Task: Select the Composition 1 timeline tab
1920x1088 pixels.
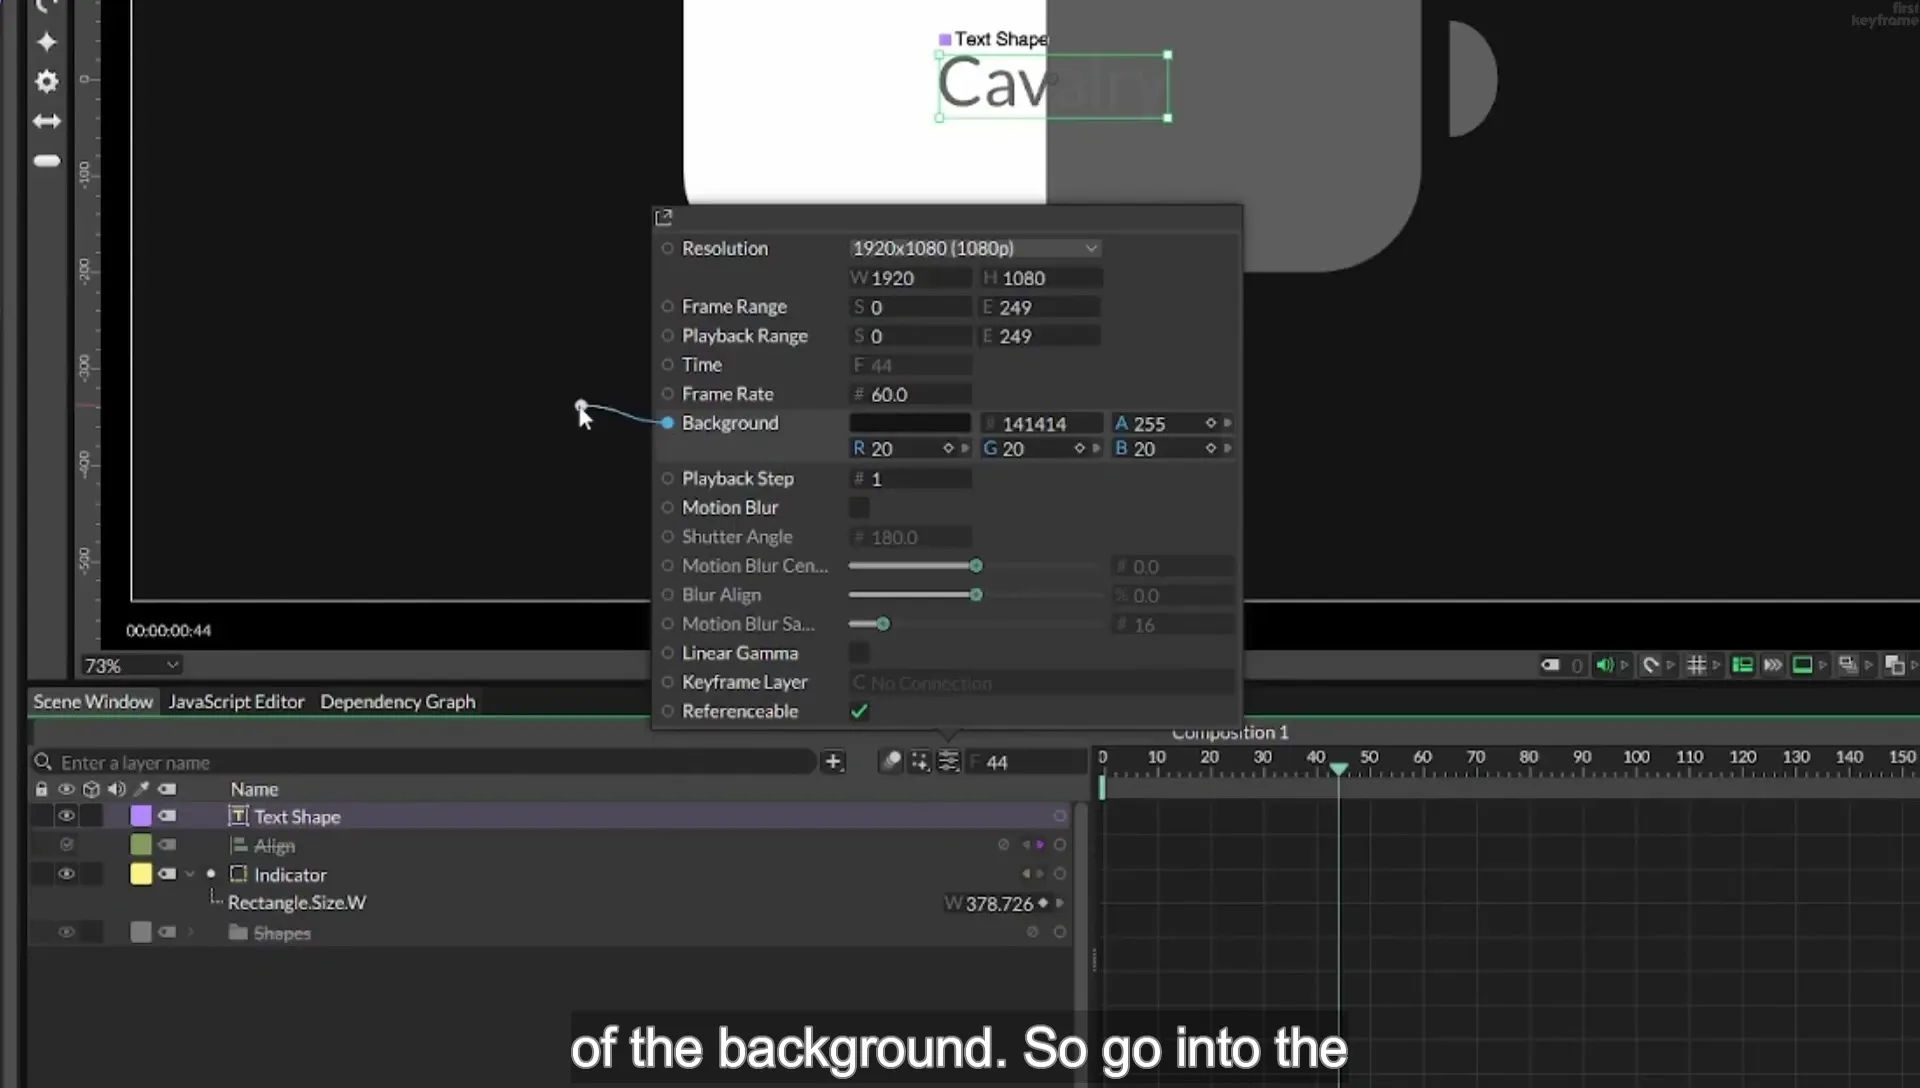Action: coord(1230,733)
